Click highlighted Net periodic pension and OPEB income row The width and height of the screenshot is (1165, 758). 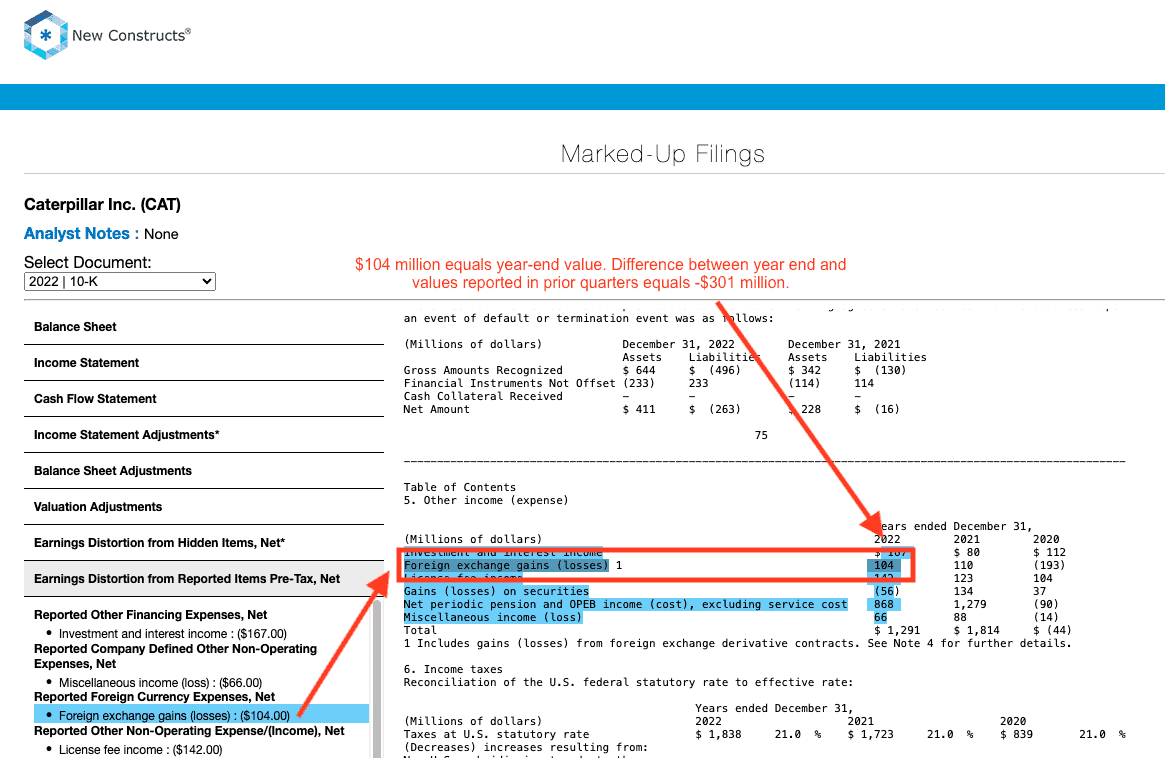tap(625, 604)
